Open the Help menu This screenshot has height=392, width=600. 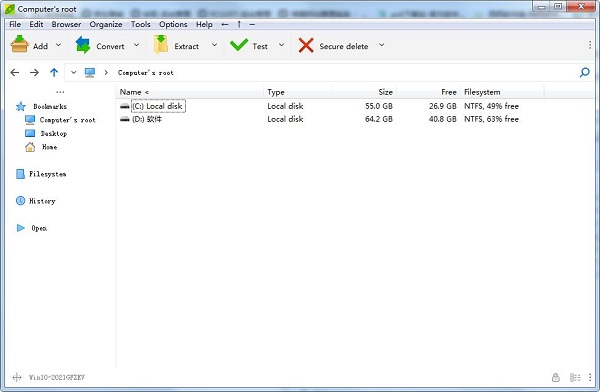(x=204, y=24)
